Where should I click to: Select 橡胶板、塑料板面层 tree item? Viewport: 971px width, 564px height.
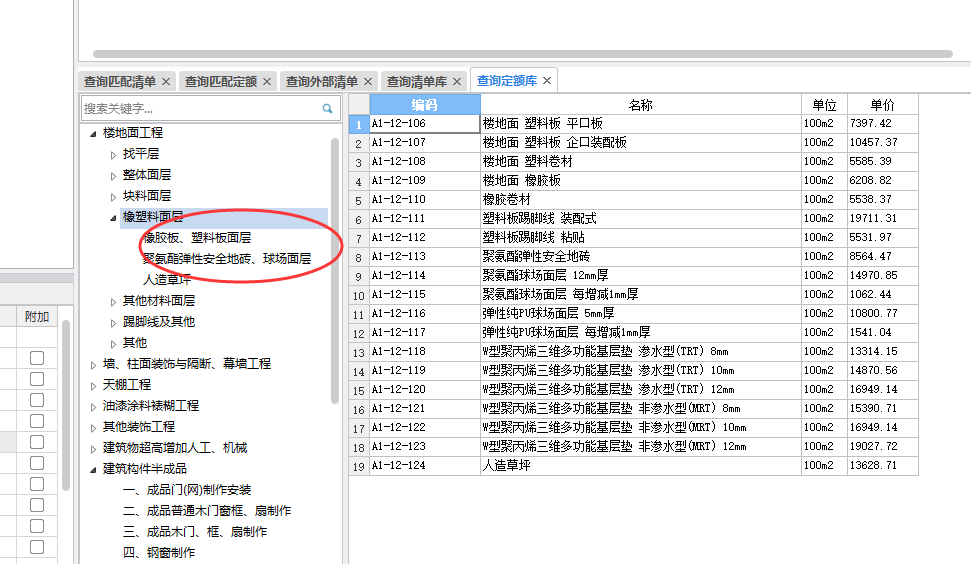pyautogui.click(x=197, y=238)
